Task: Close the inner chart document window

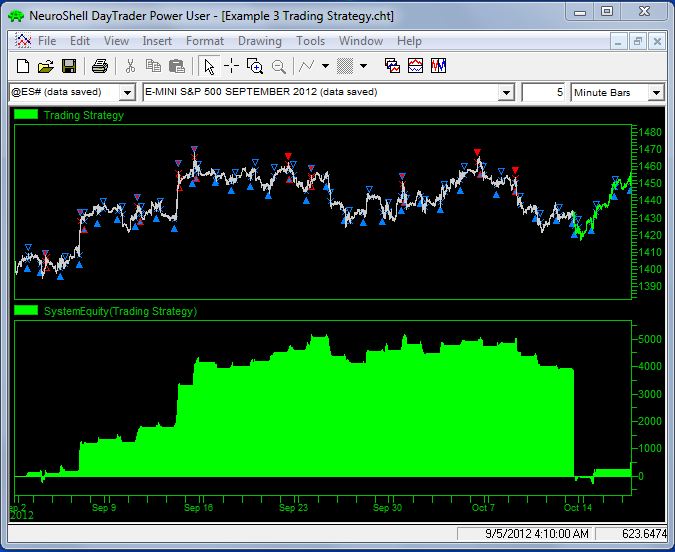Action: click(x=657, y=42)
